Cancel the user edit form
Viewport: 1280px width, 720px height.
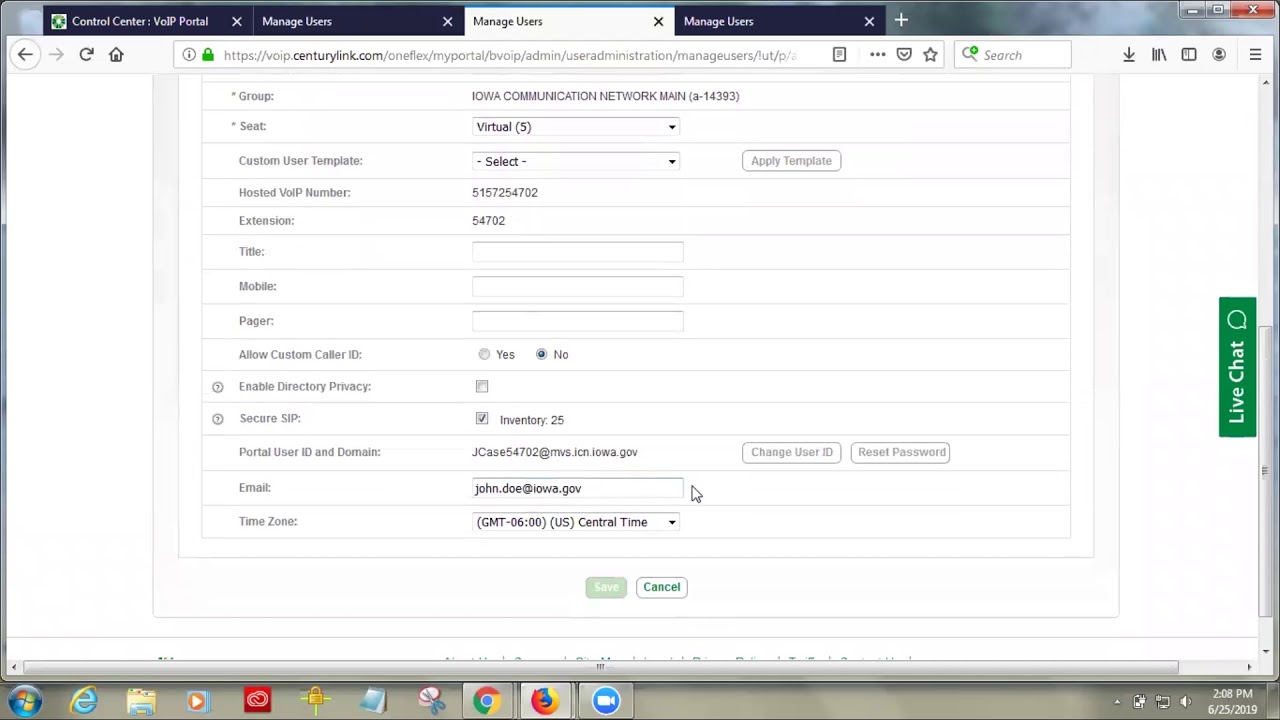[x=661, y=587]
